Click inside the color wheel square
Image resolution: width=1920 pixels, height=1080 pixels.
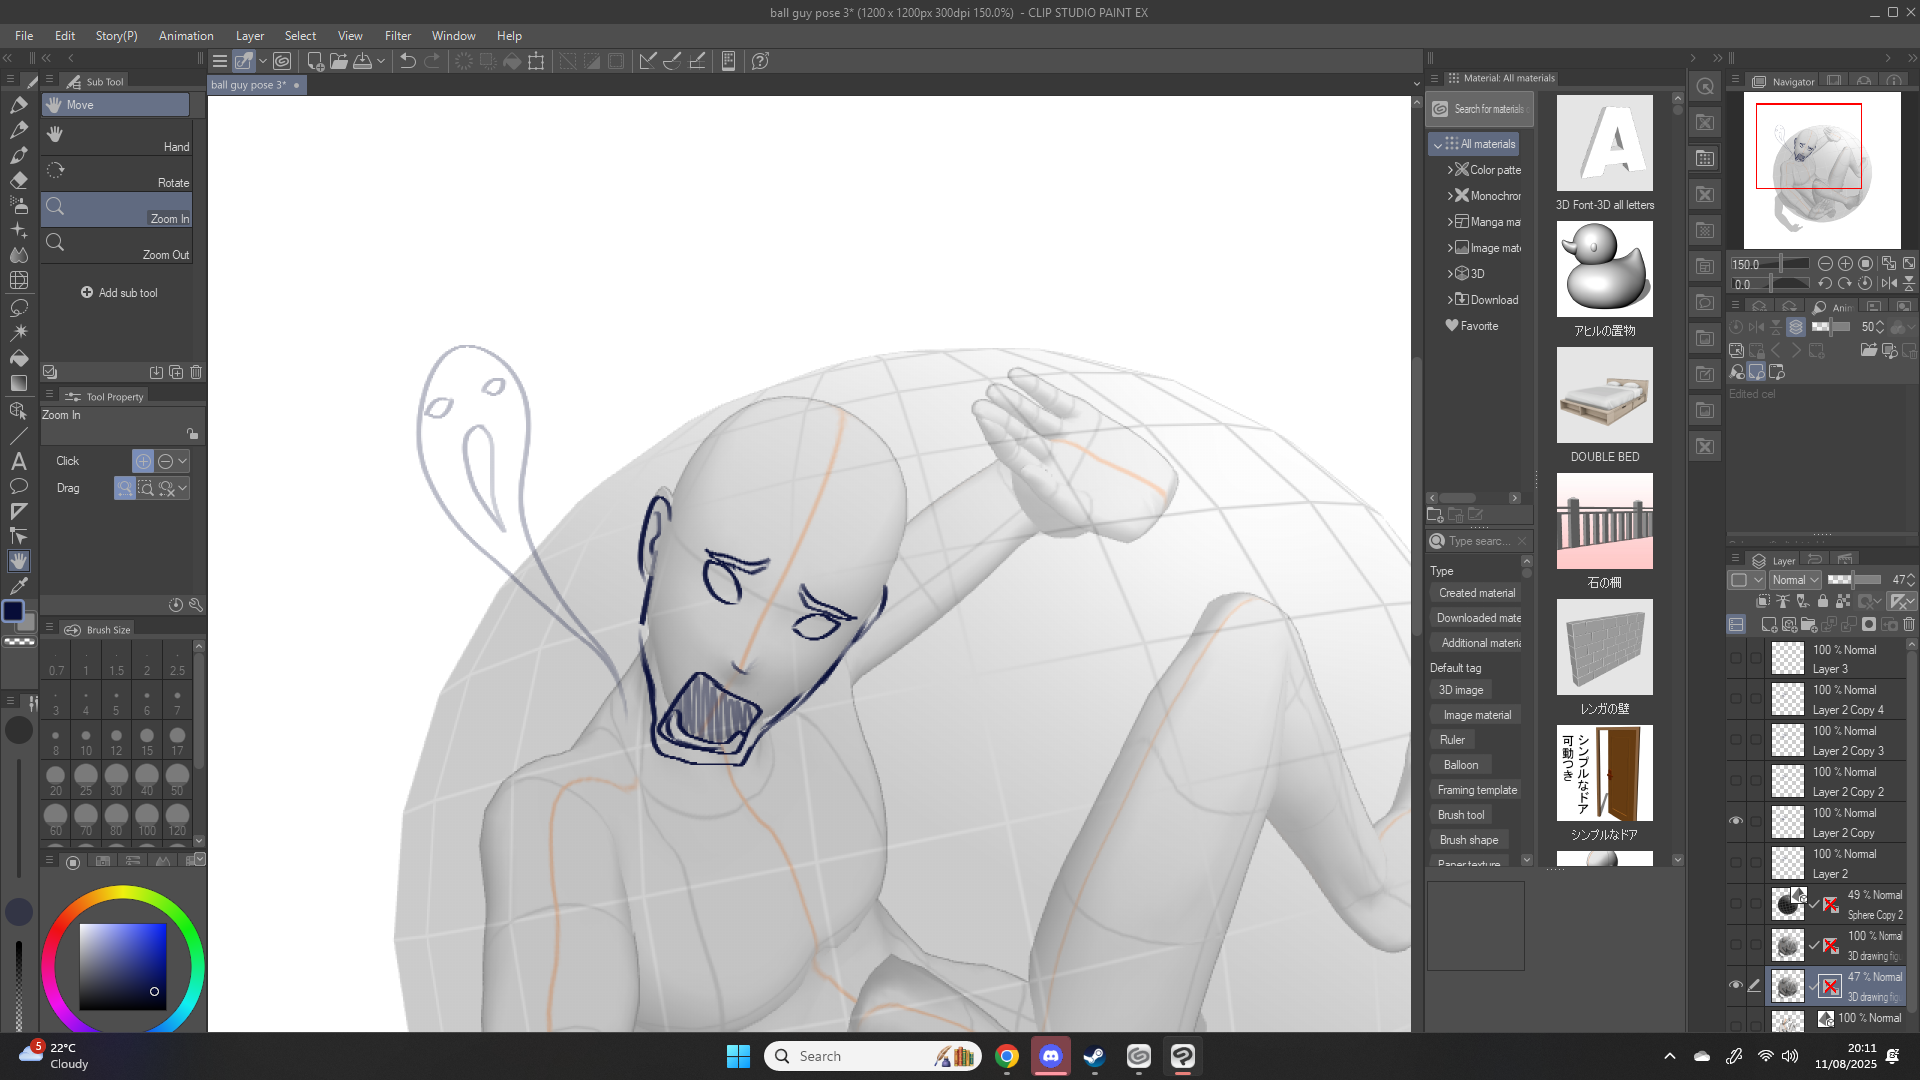(x=122, y=966)
